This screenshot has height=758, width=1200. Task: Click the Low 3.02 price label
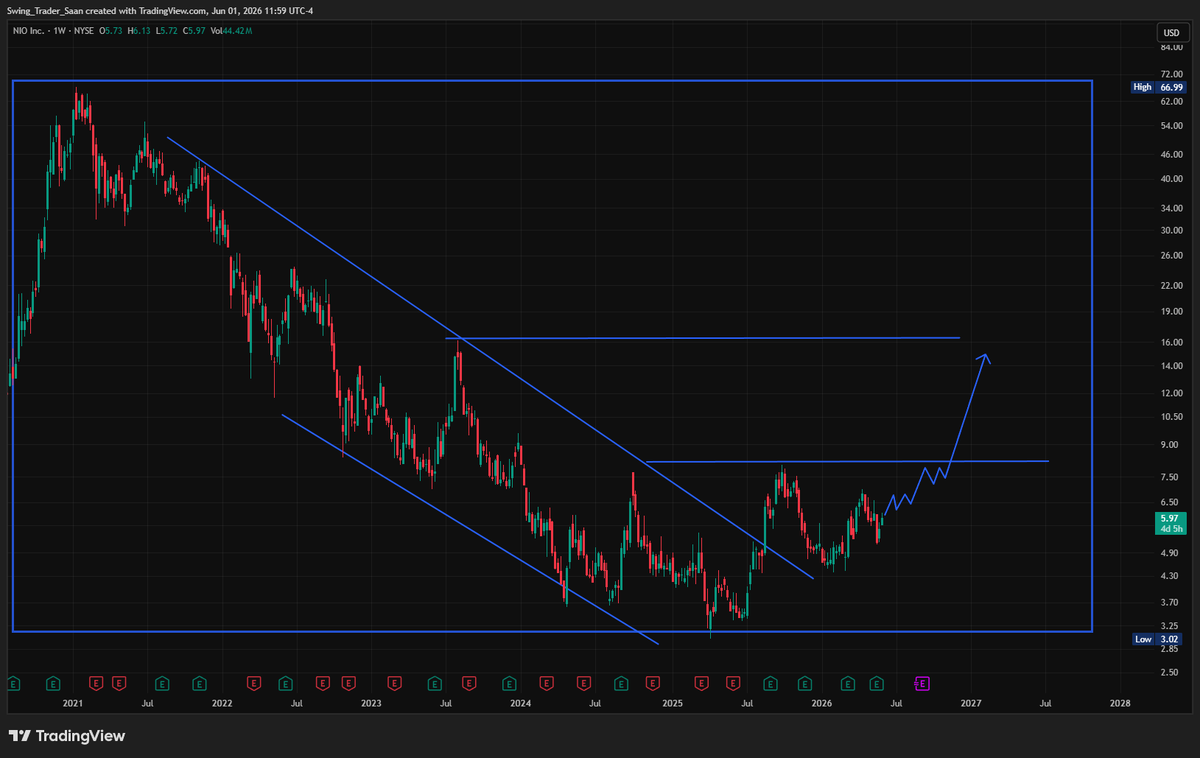tap(1158, 639)
